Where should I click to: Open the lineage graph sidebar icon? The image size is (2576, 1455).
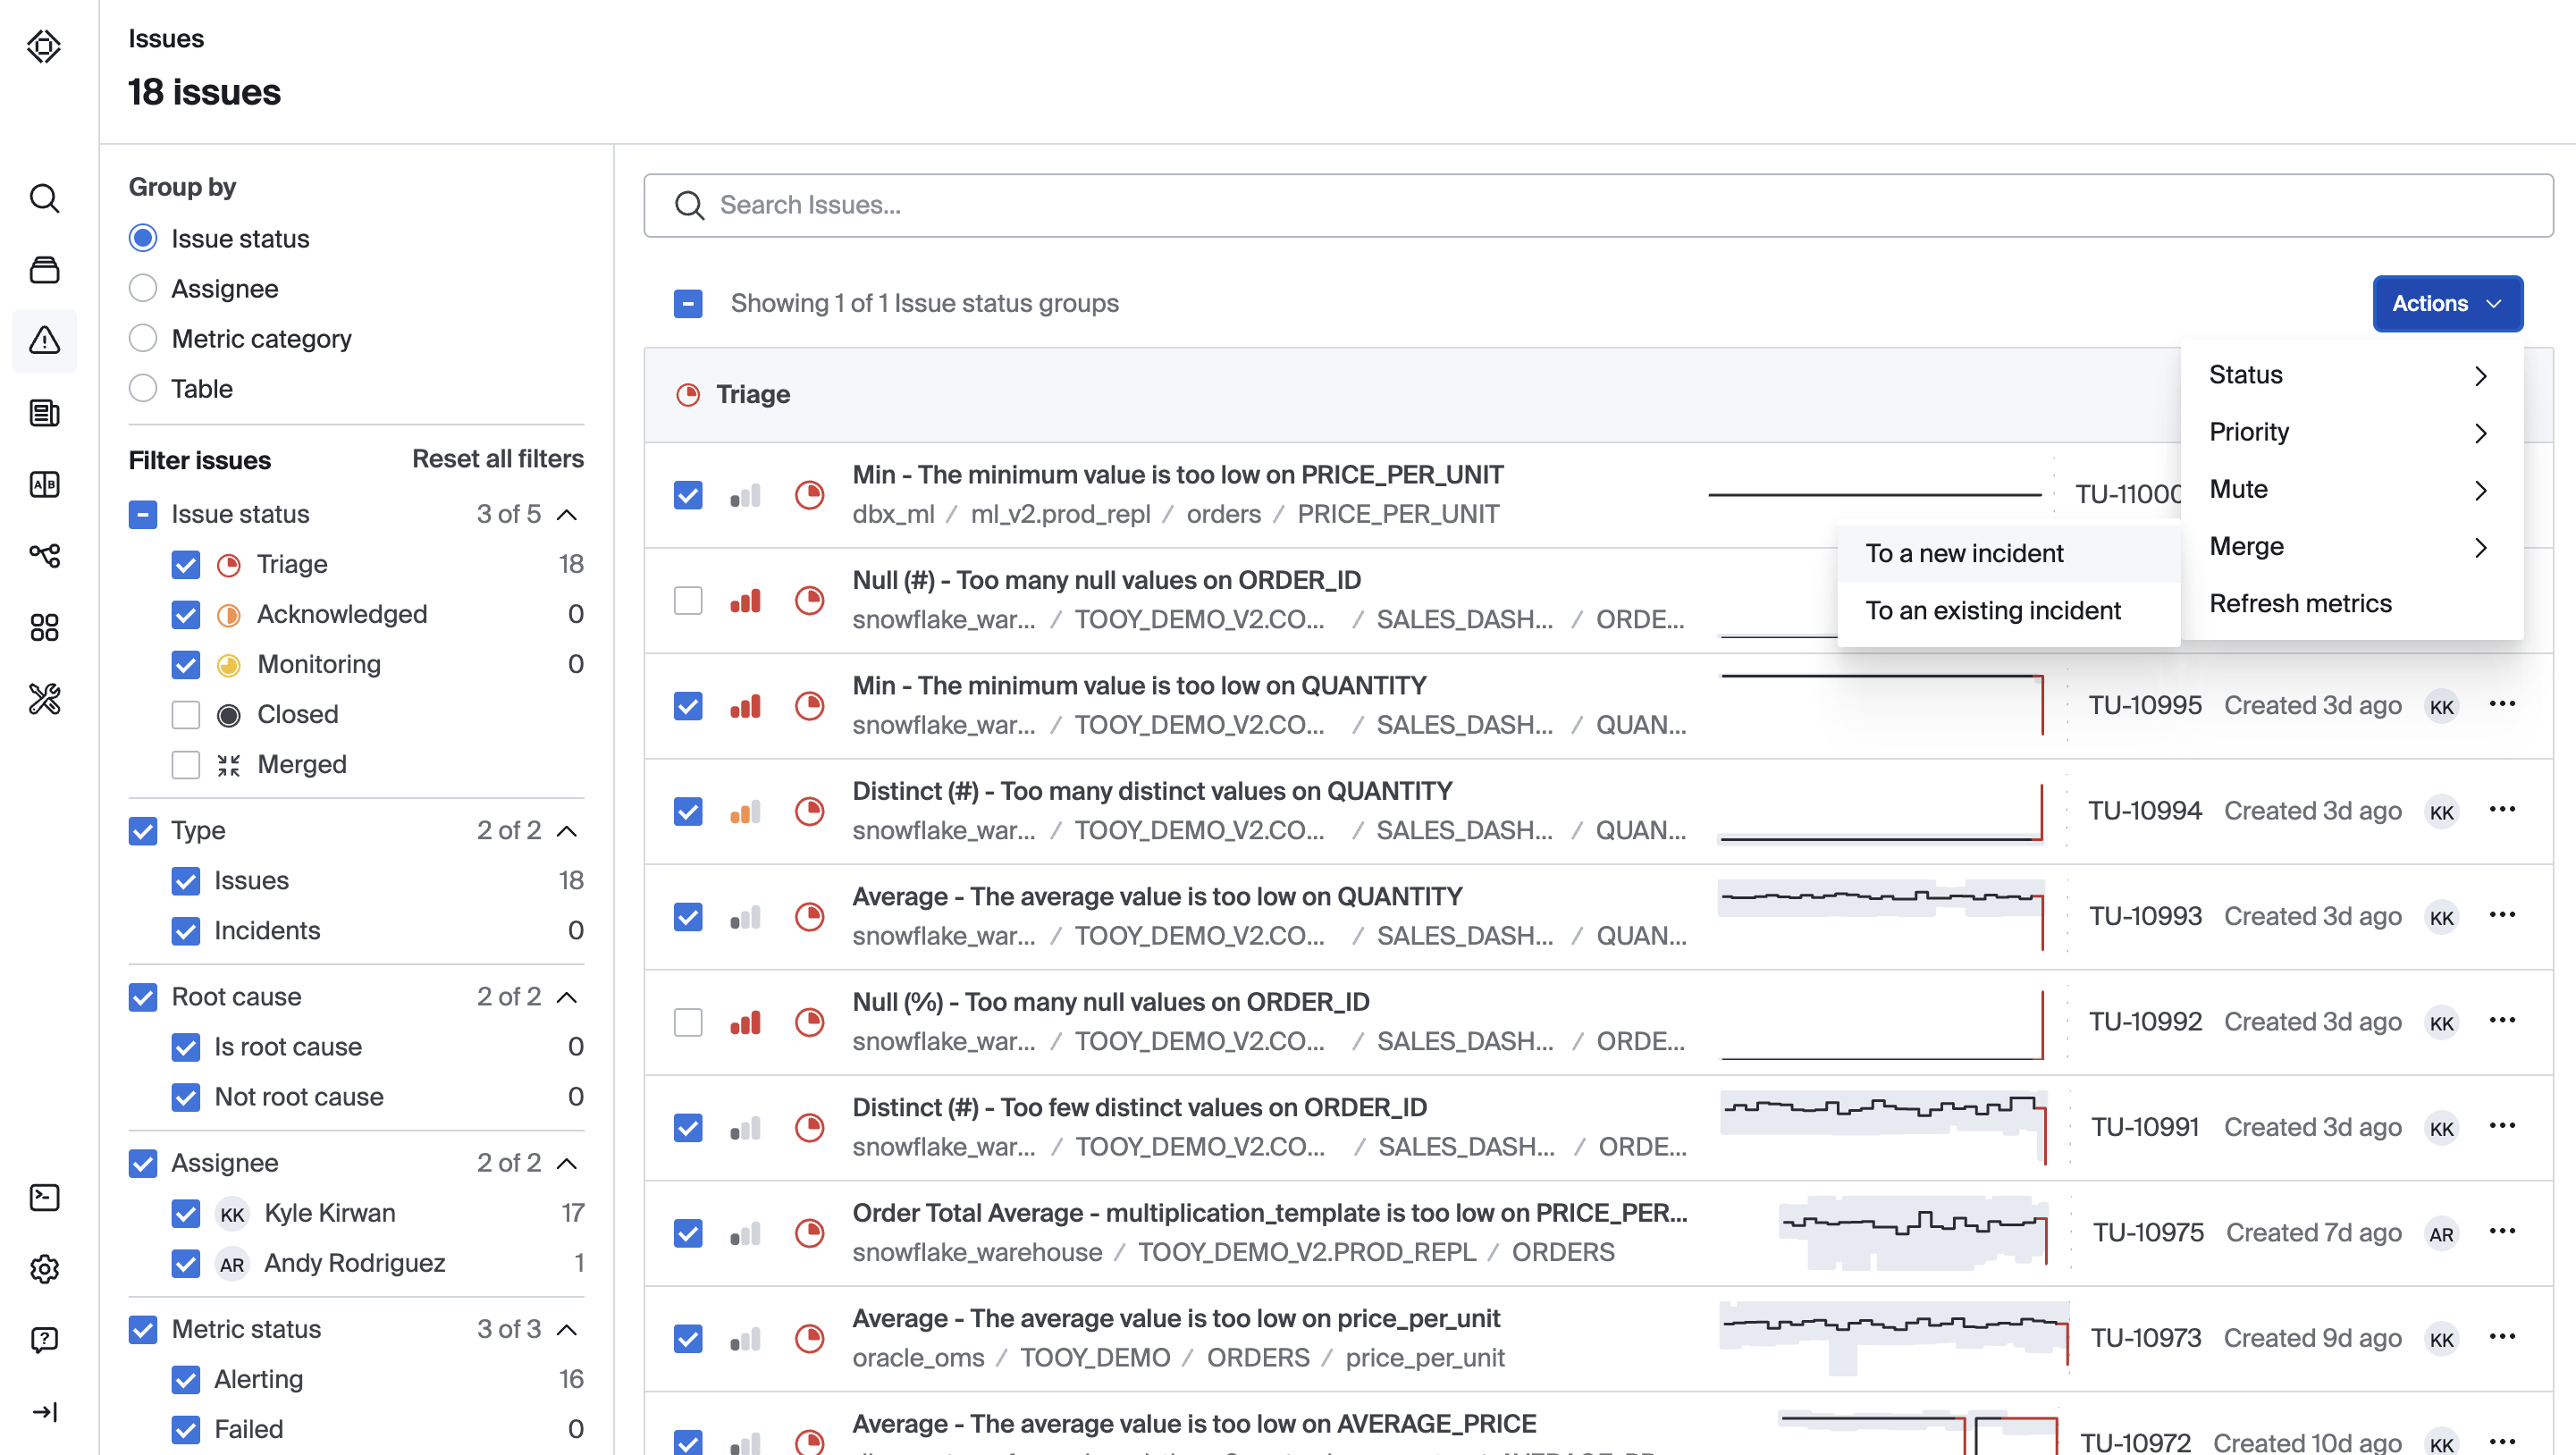coord(44,555)
